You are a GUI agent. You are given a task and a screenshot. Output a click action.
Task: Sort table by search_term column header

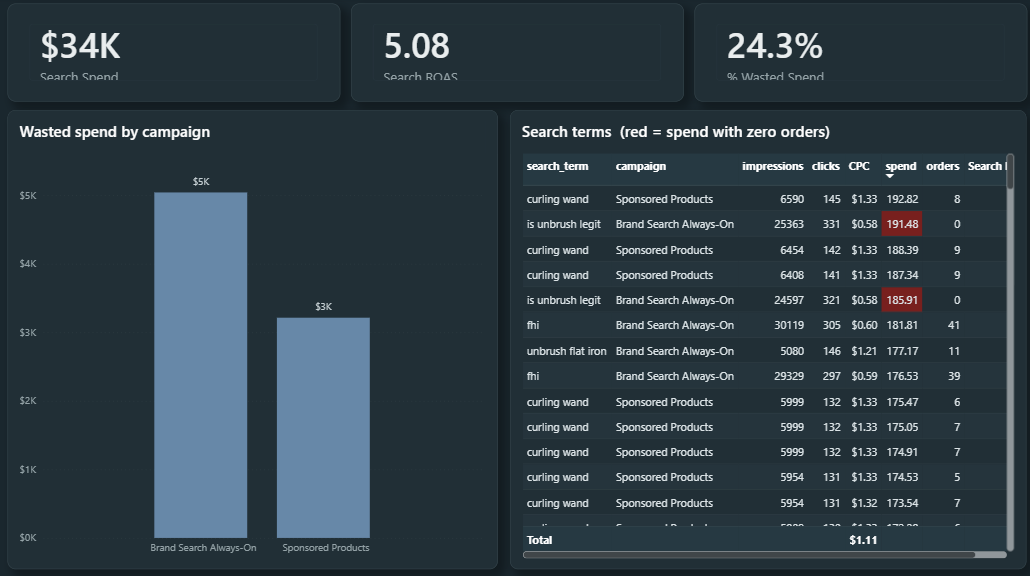[x=557, y=166]
